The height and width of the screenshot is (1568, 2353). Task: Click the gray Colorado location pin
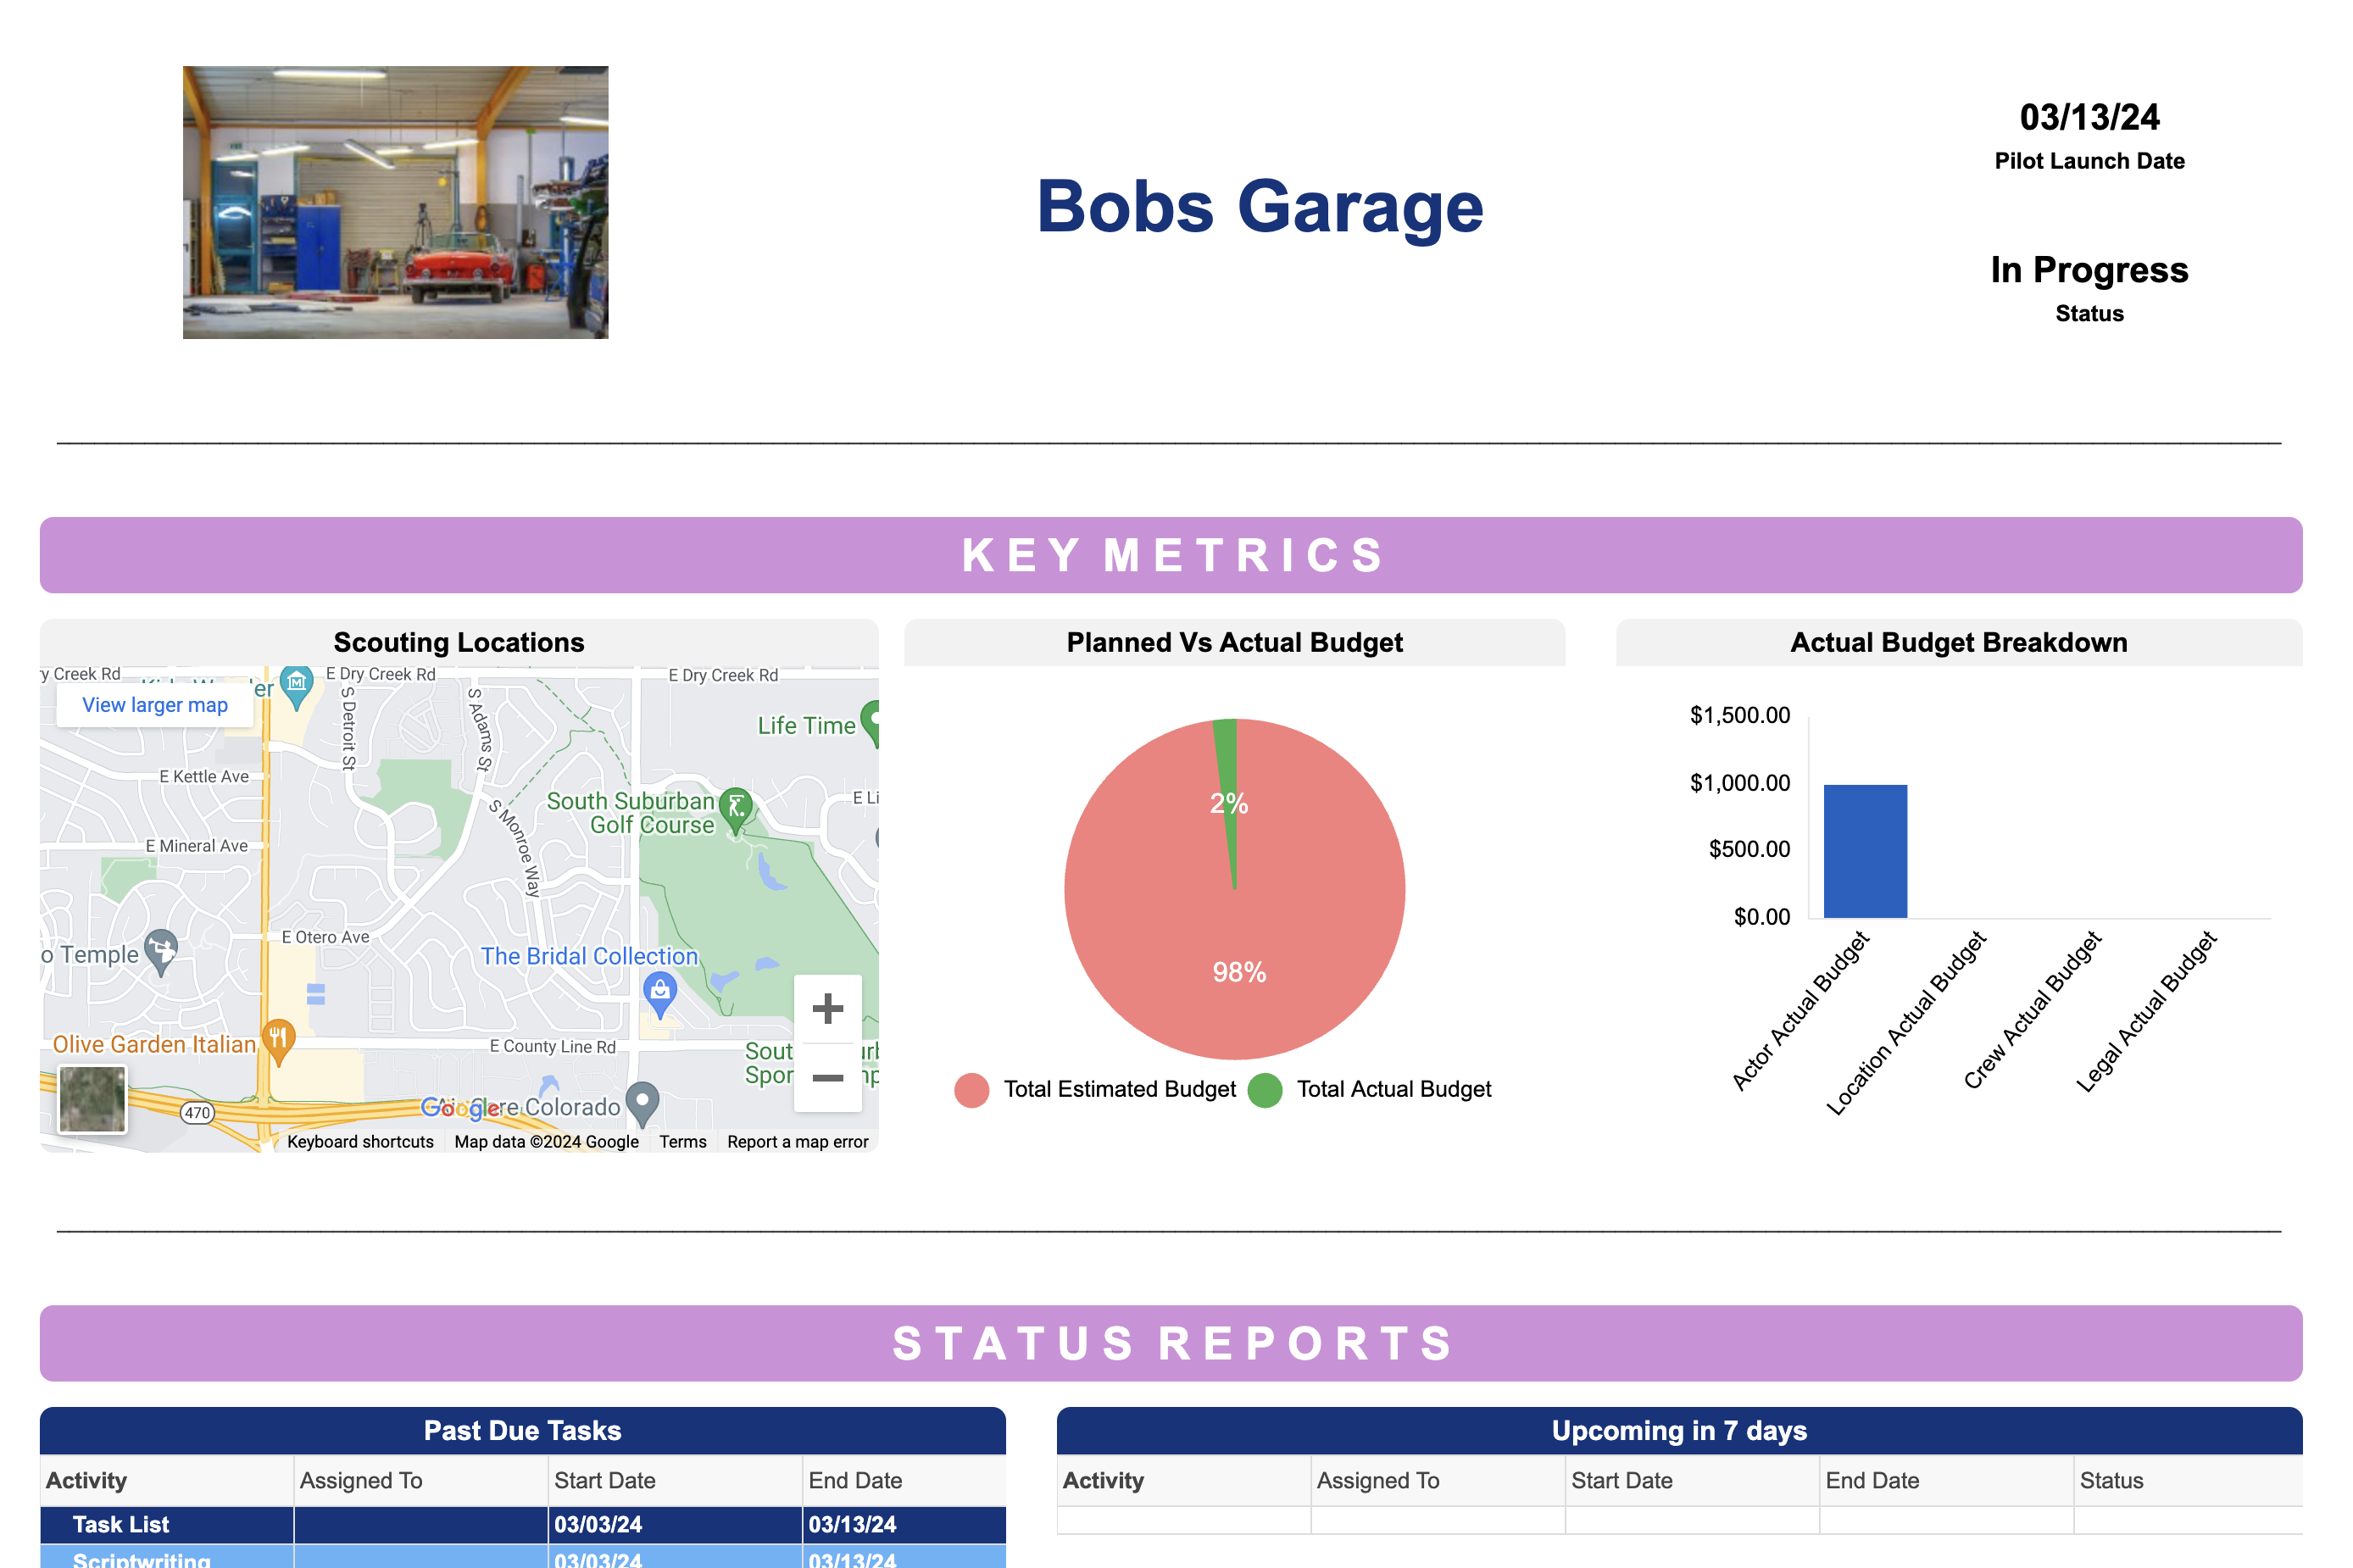(642, 1102)
